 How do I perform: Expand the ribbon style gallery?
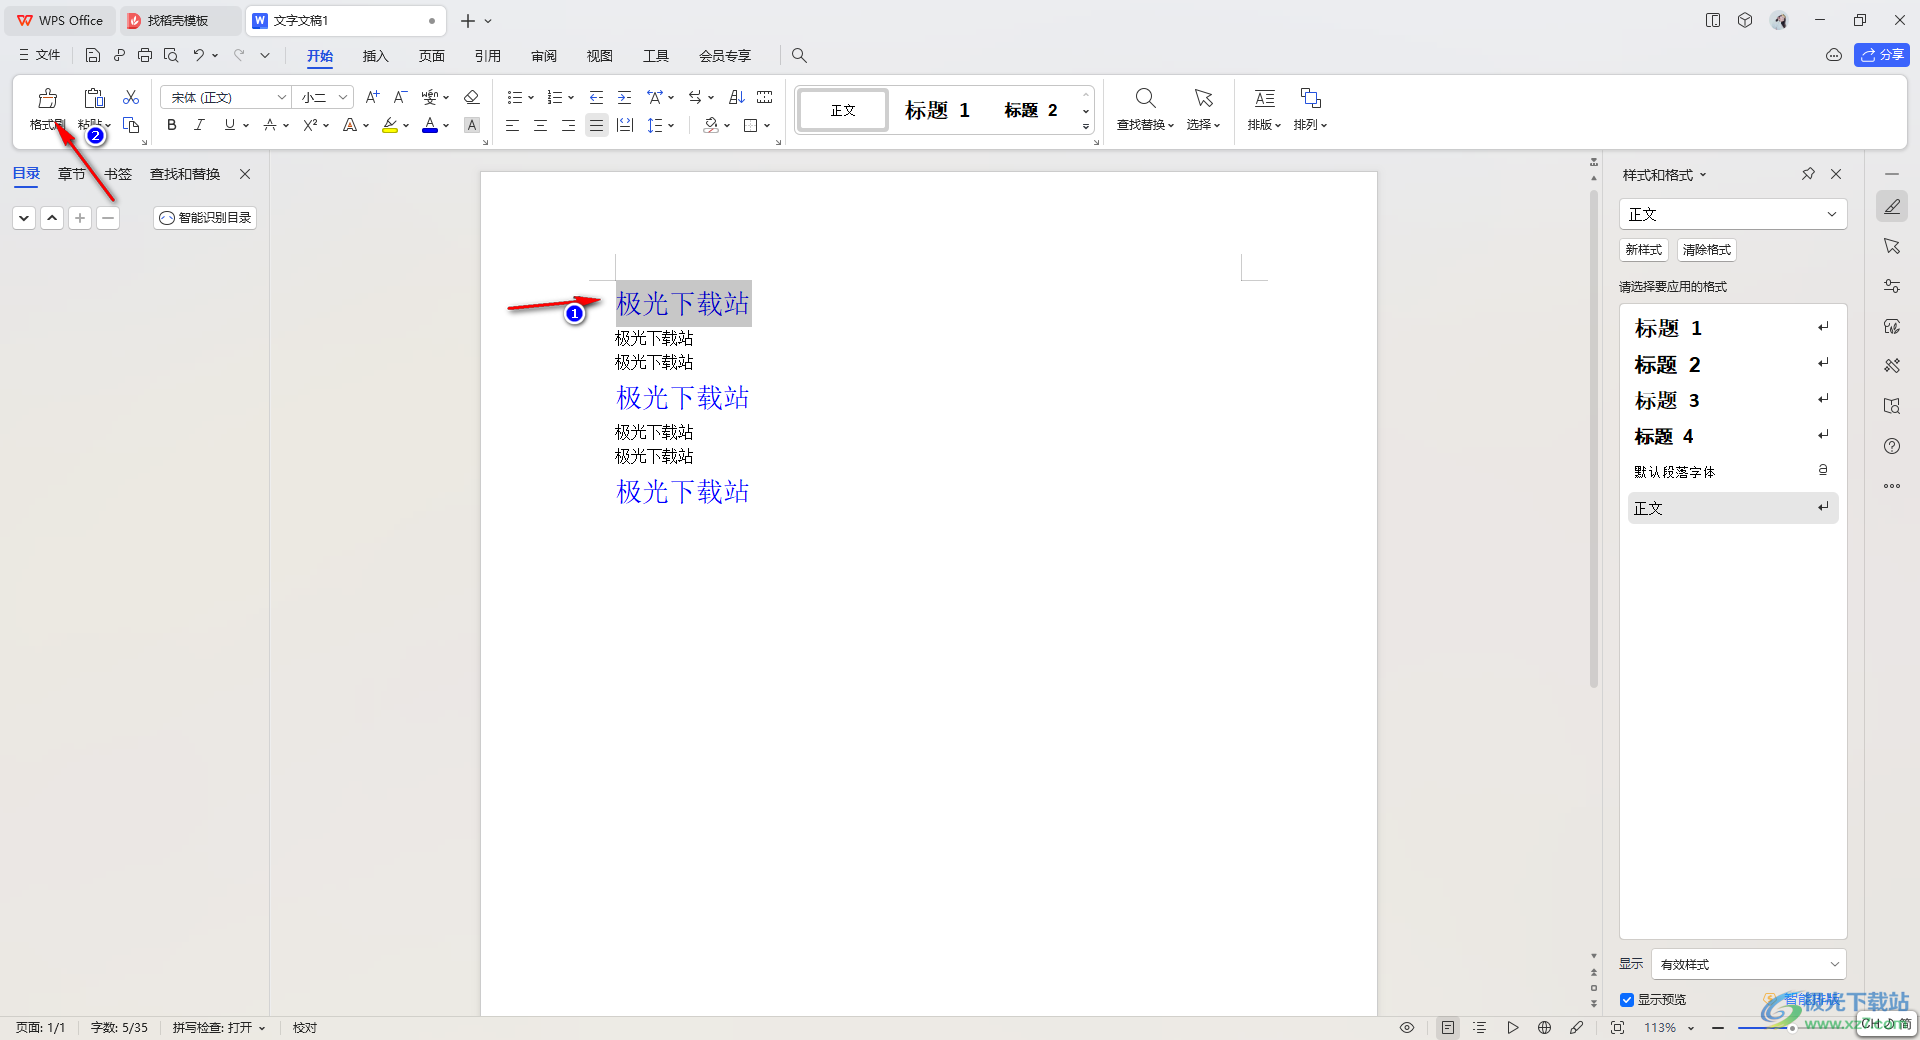pos(1086,127)
